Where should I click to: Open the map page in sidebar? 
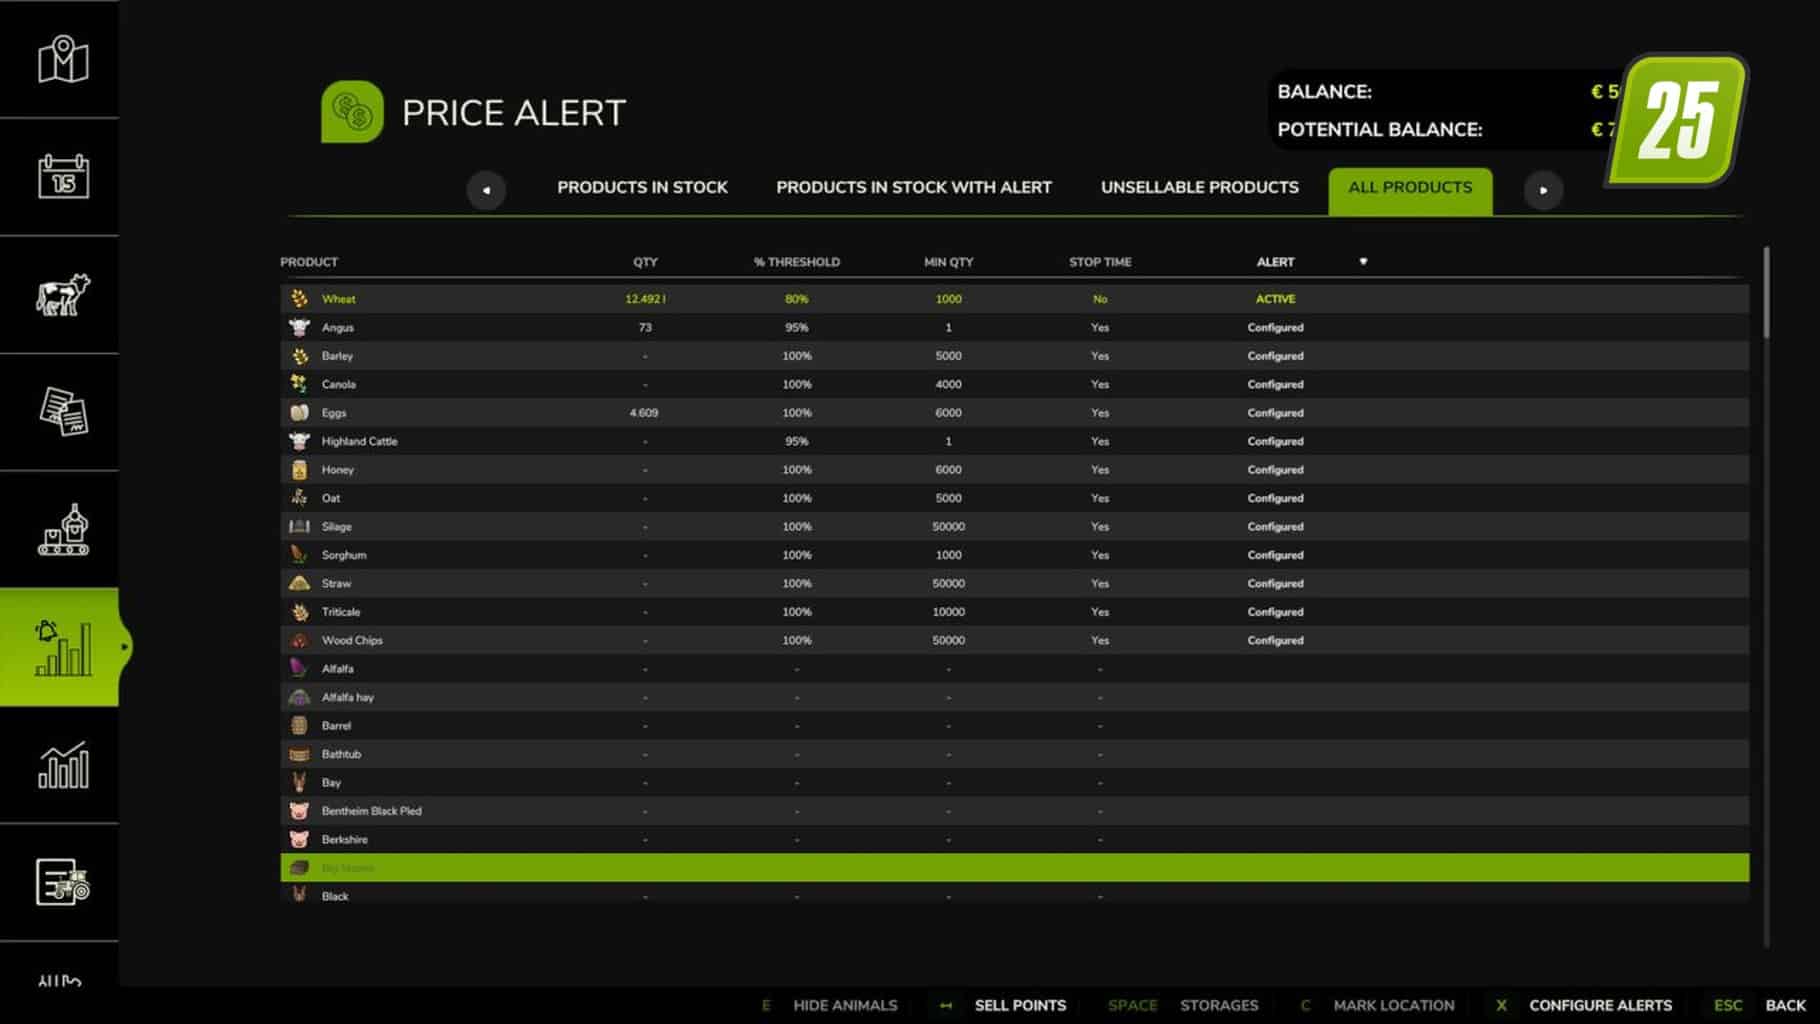[x=62, y=59]
